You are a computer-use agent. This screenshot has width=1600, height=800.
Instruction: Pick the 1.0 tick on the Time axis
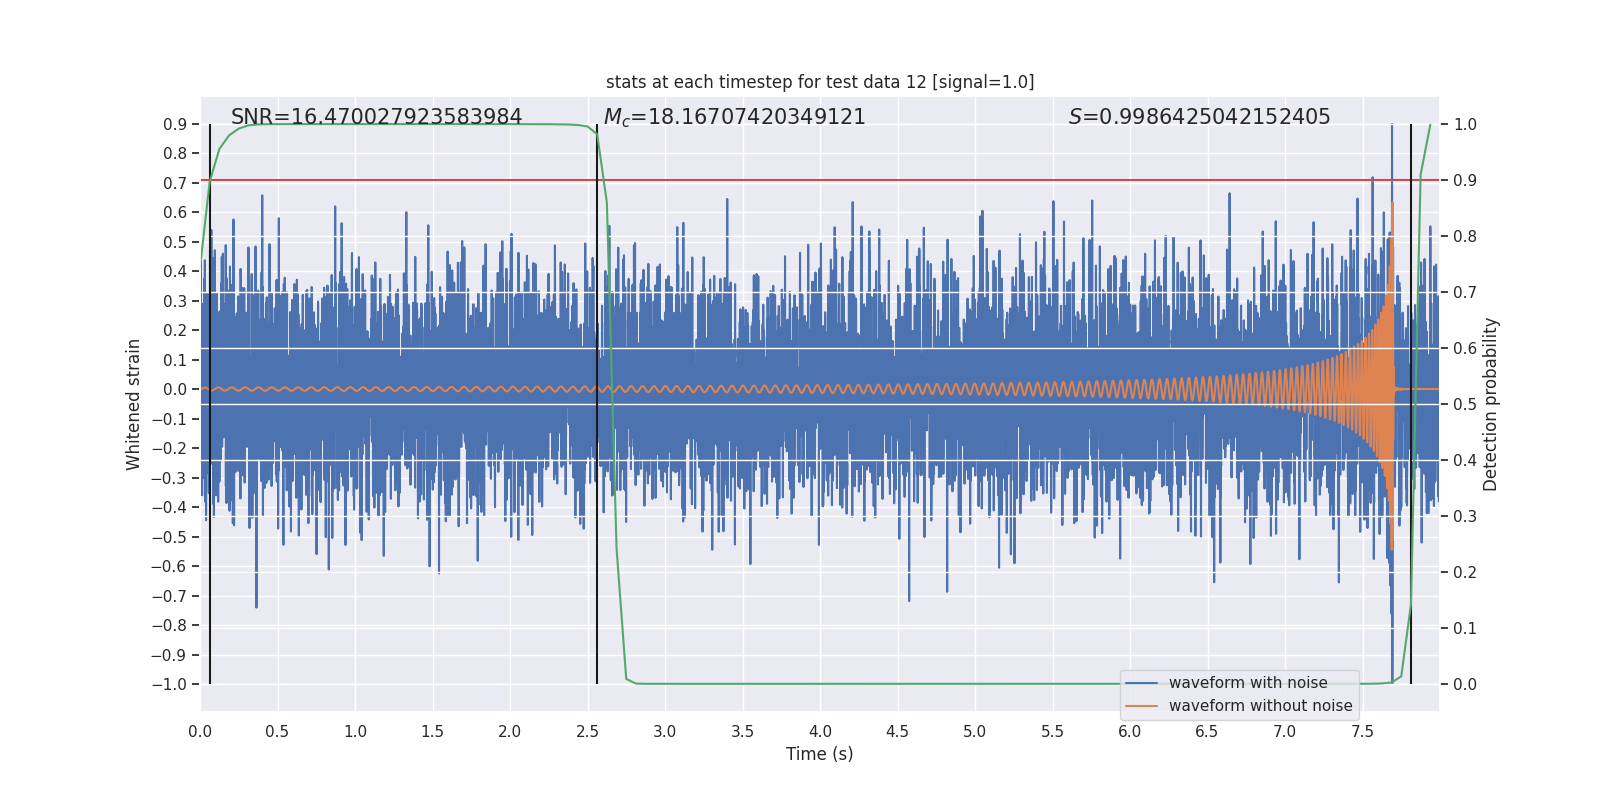pos(355,731)
